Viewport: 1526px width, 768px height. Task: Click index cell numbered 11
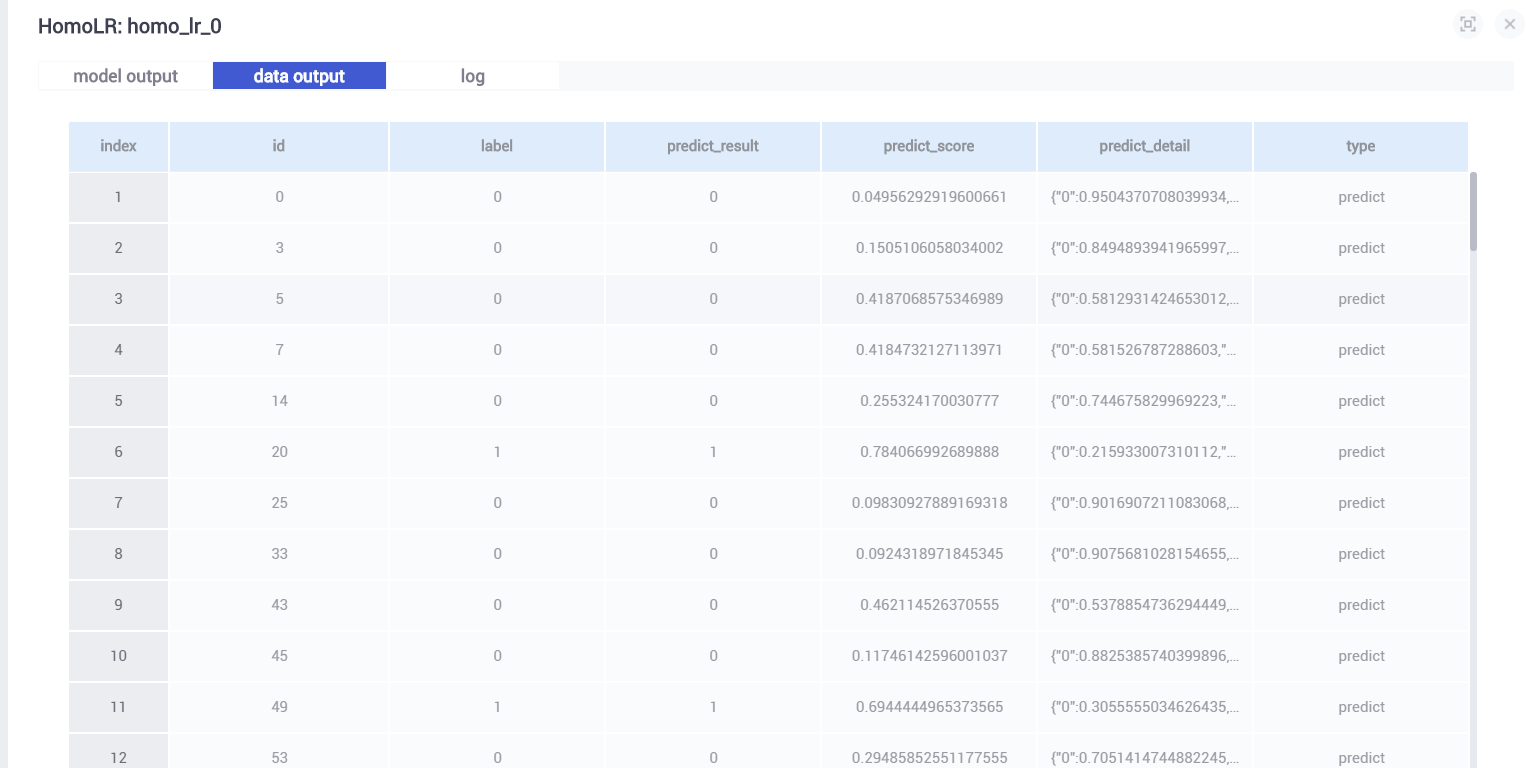tap(119, 707)
